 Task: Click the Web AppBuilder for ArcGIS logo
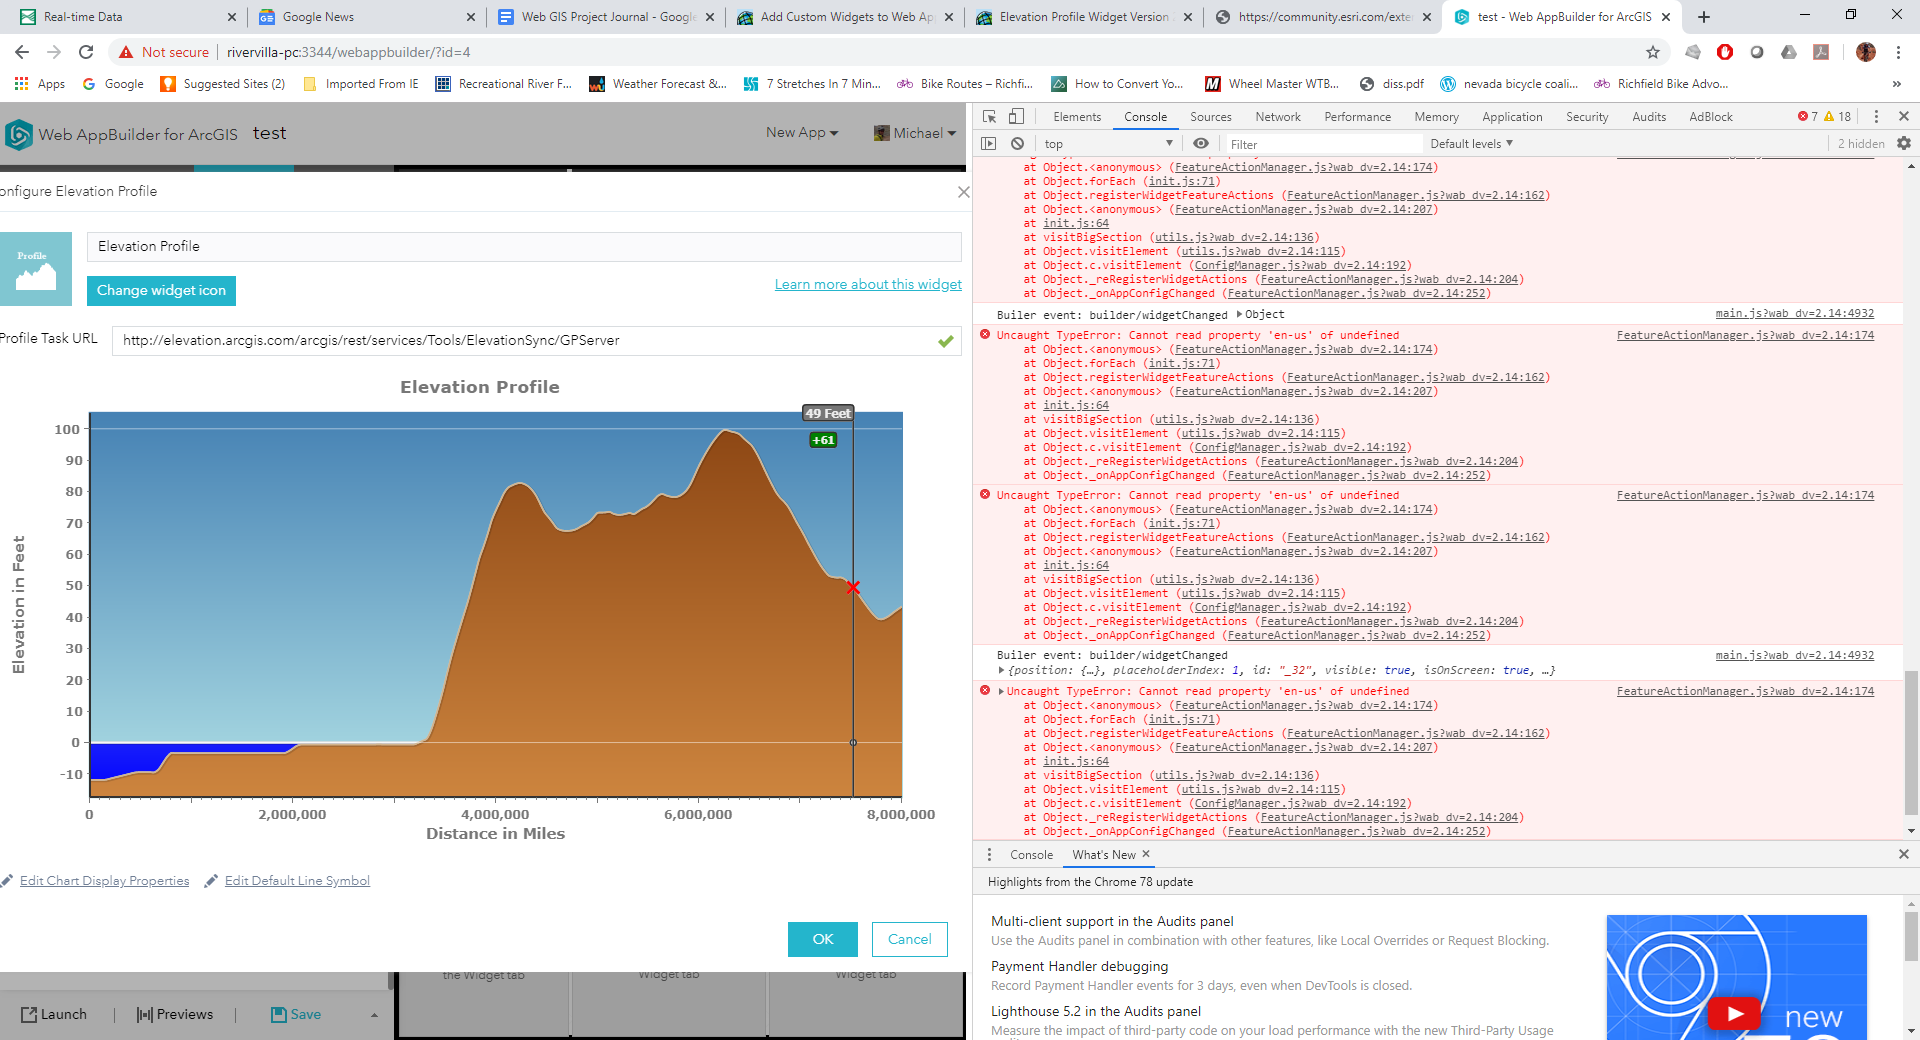[x=18, y=133]
